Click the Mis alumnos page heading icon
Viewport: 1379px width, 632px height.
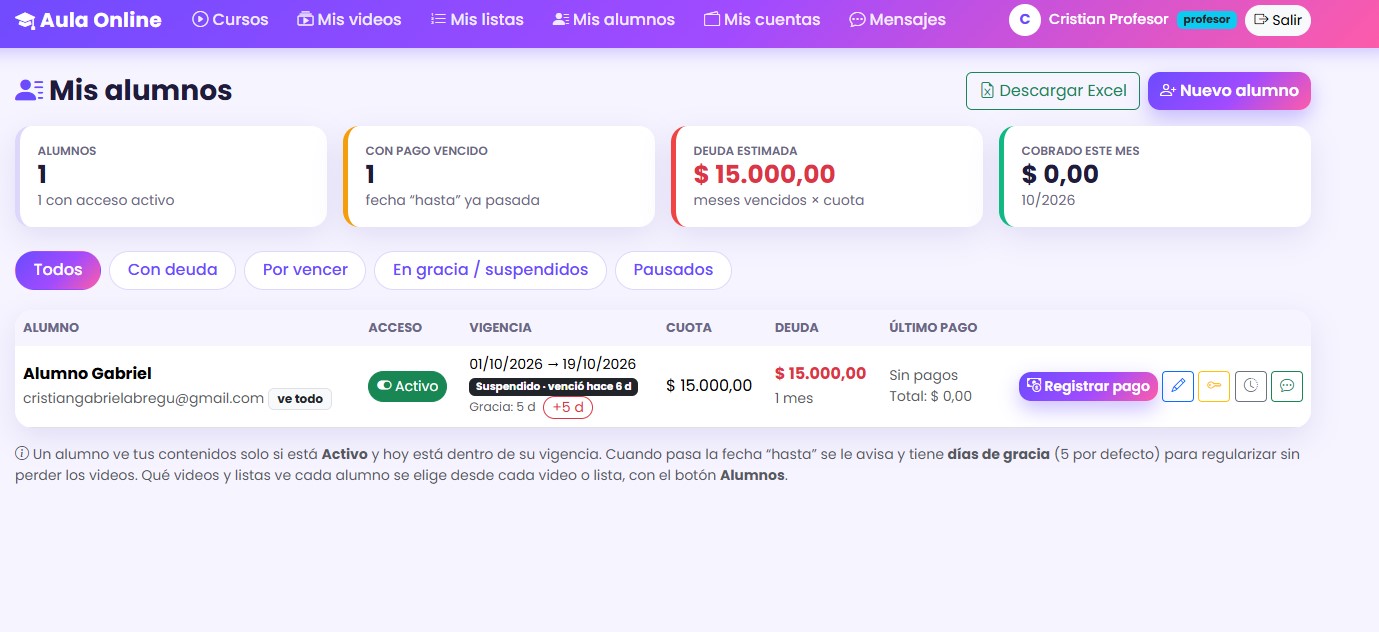[29, 91]
